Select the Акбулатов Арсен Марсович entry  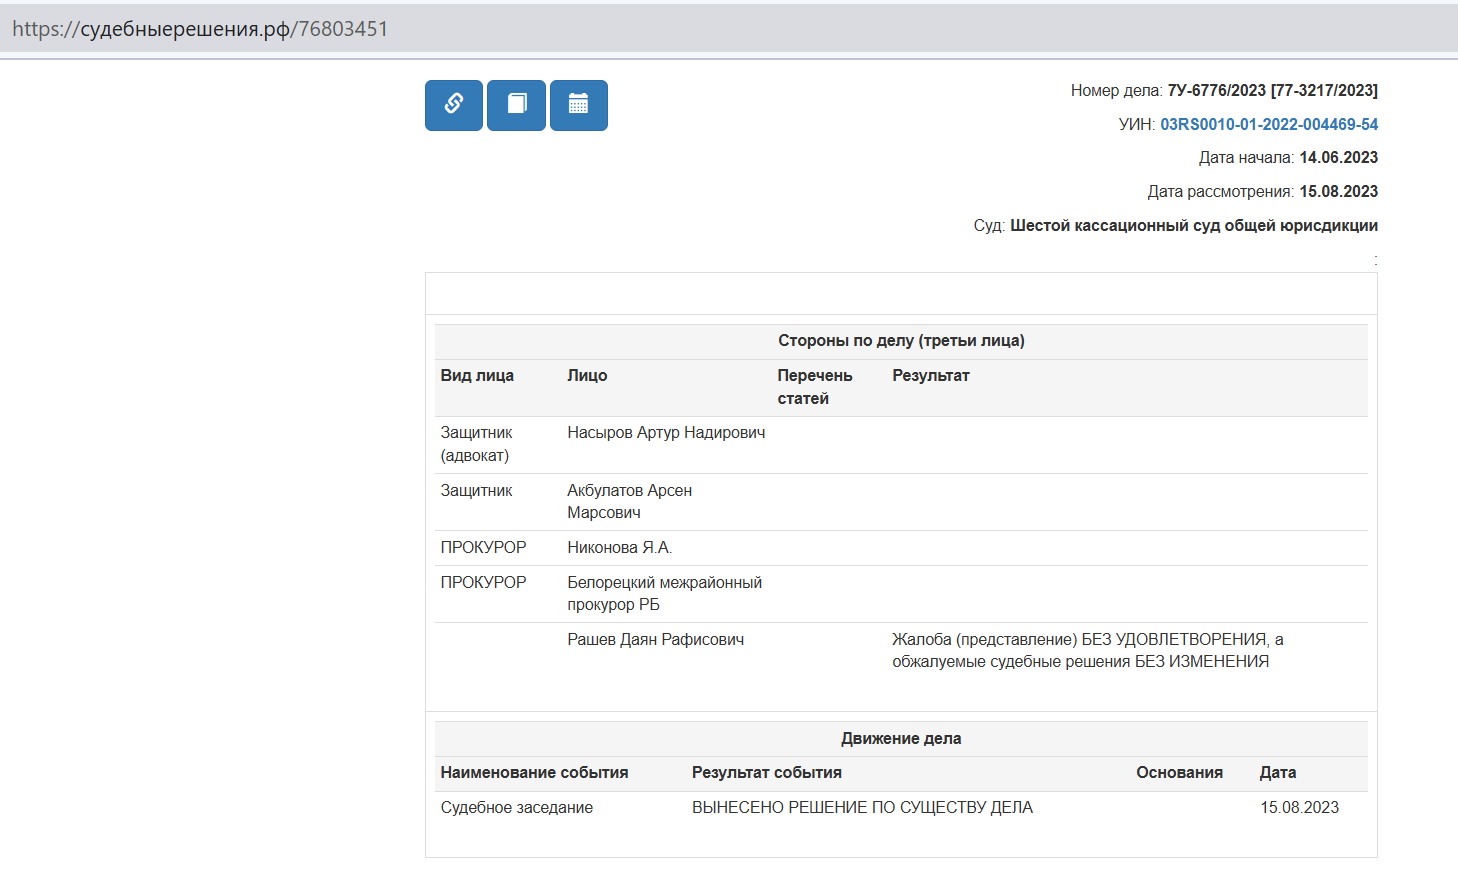click(x=629, y=501)
